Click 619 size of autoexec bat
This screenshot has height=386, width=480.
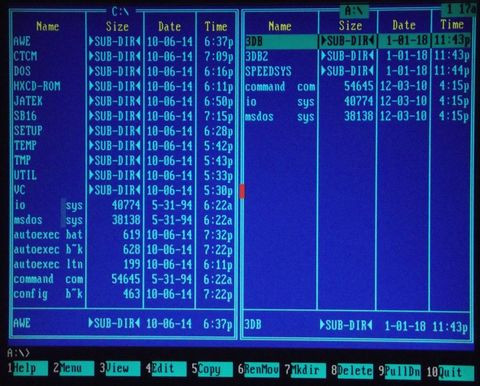132,235
